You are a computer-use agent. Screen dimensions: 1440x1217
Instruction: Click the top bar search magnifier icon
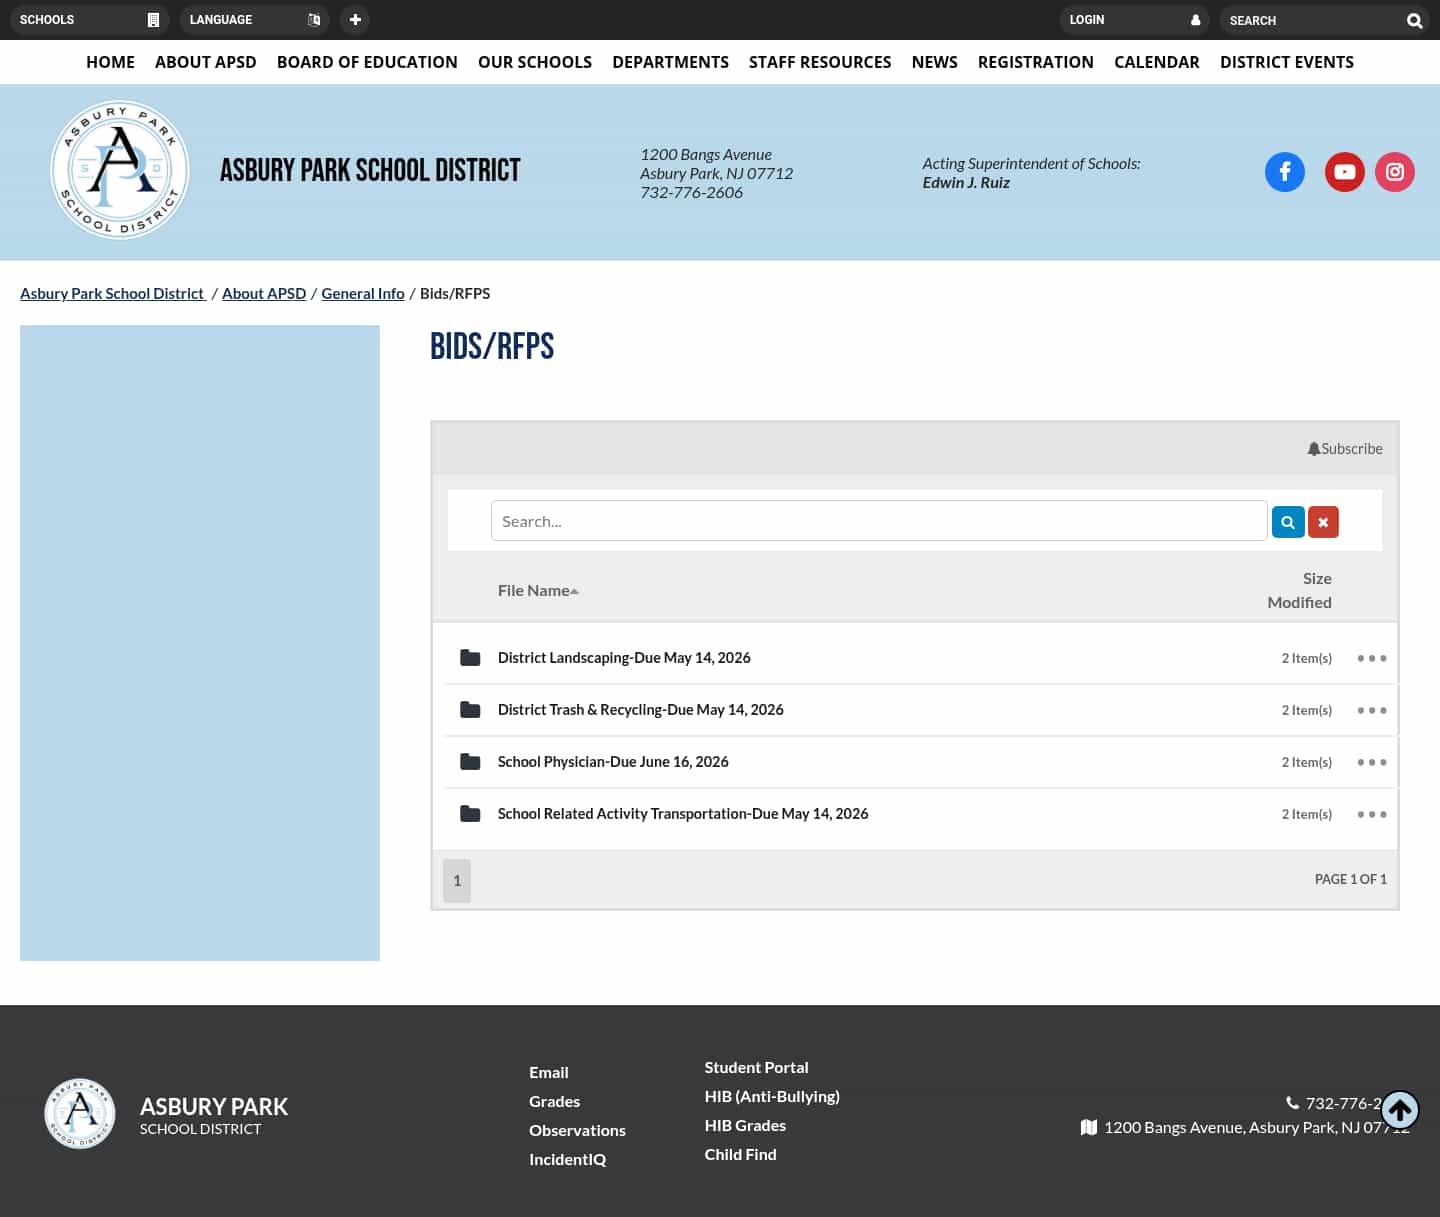click(x=1414, y=20)
